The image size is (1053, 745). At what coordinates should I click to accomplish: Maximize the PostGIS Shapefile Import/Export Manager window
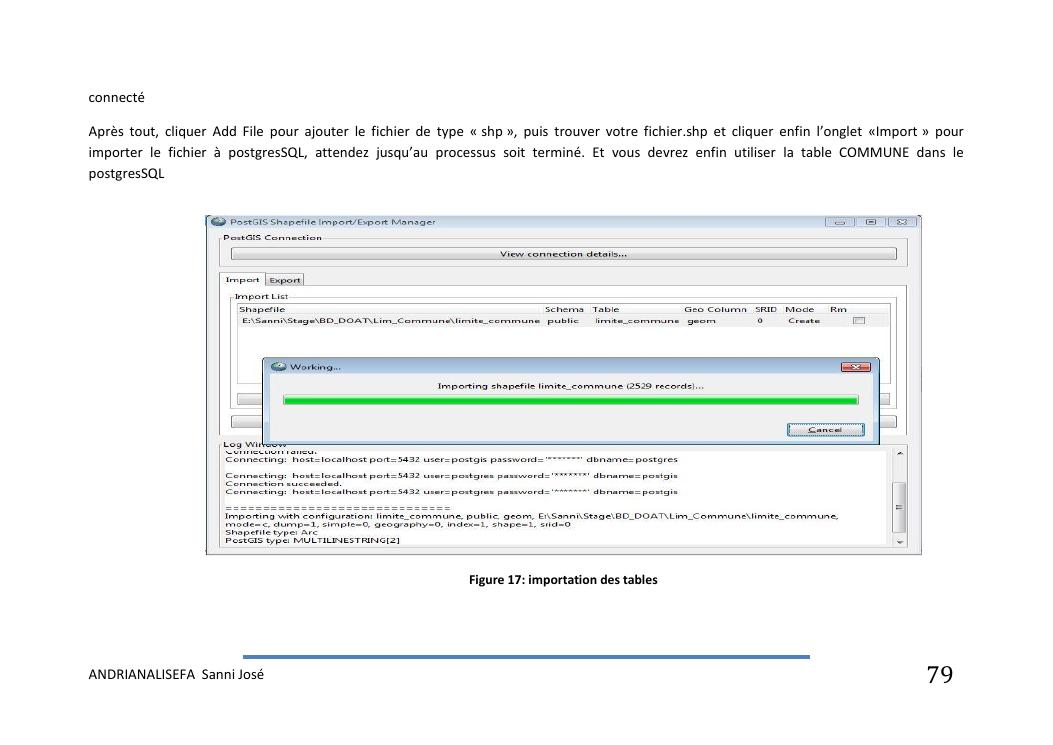[x=870, y=222]
